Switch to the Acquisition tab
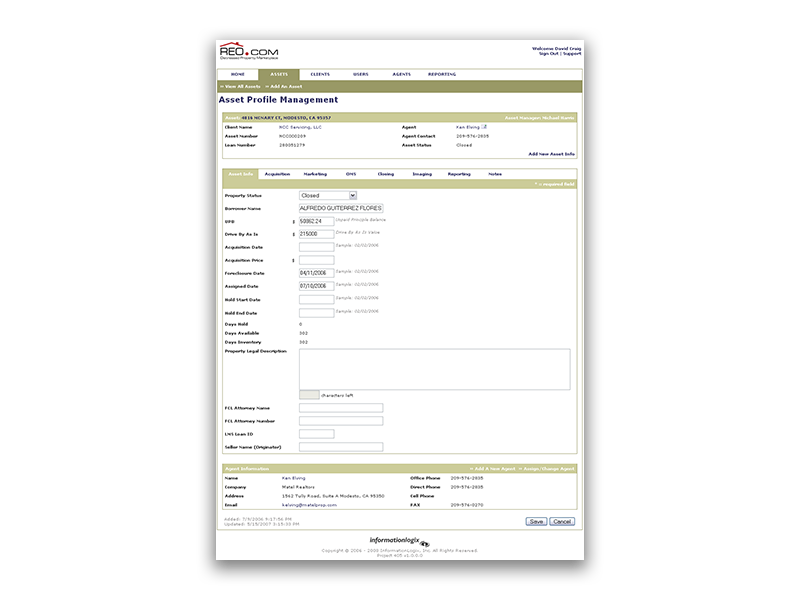Image resolution: width=800 pixels, height=600 pixels. [277, 174]
